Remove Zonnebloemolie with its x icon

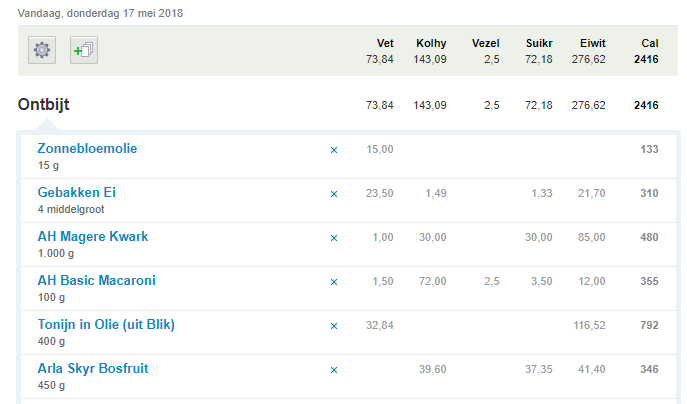[x=334, y=150]
